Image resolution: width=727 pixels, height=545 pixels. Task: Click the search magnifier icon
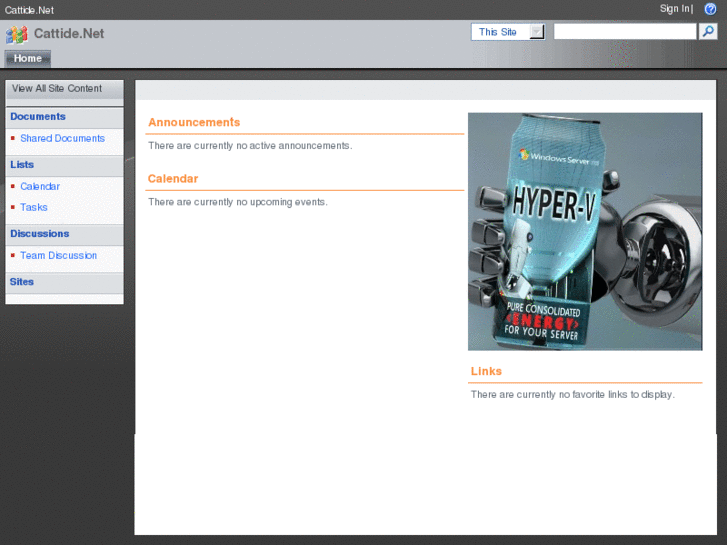coord(708,32)
